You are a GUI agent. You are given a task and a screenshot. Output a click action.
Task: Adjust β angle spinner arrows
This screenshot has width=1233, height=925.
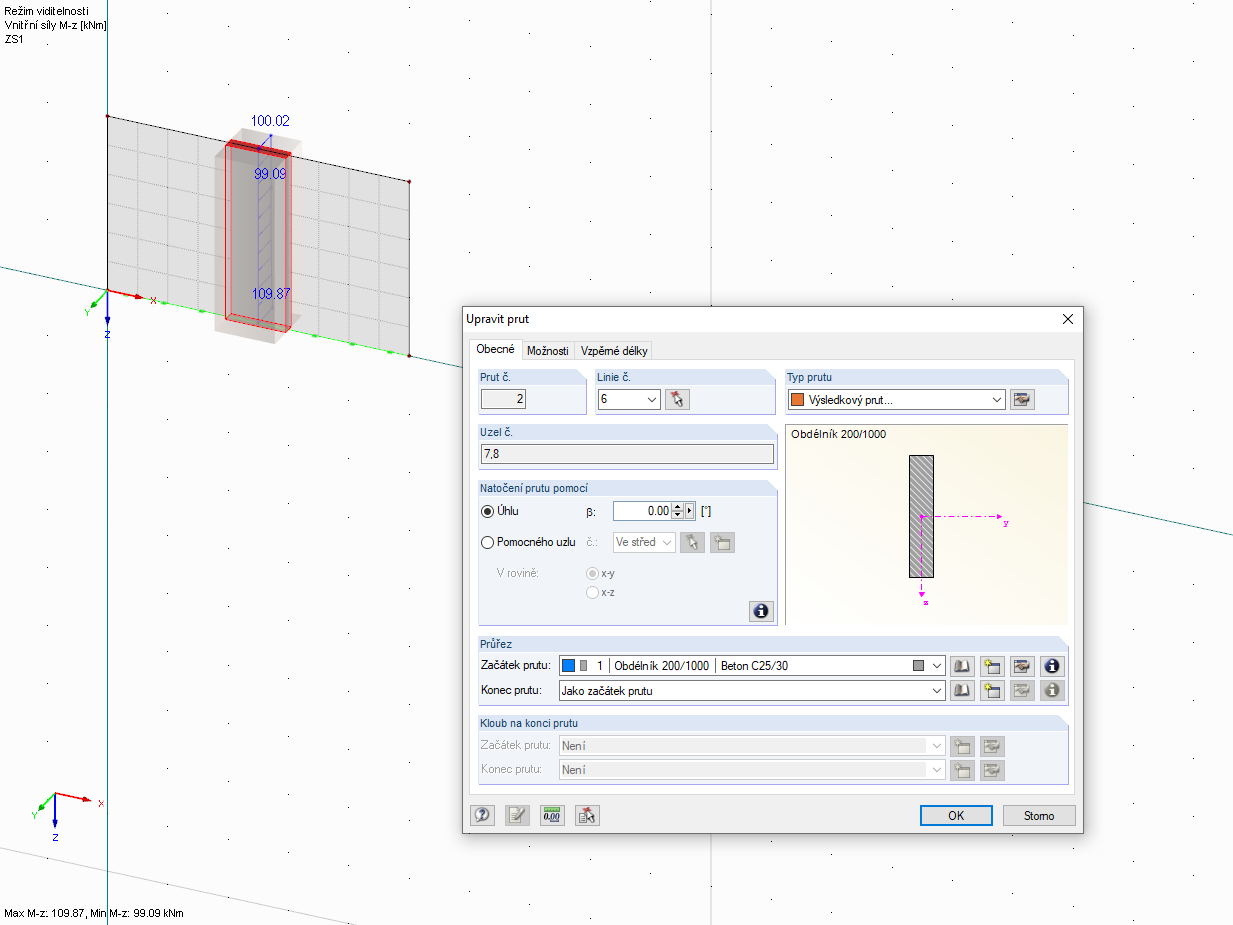(x=678, y=511)
